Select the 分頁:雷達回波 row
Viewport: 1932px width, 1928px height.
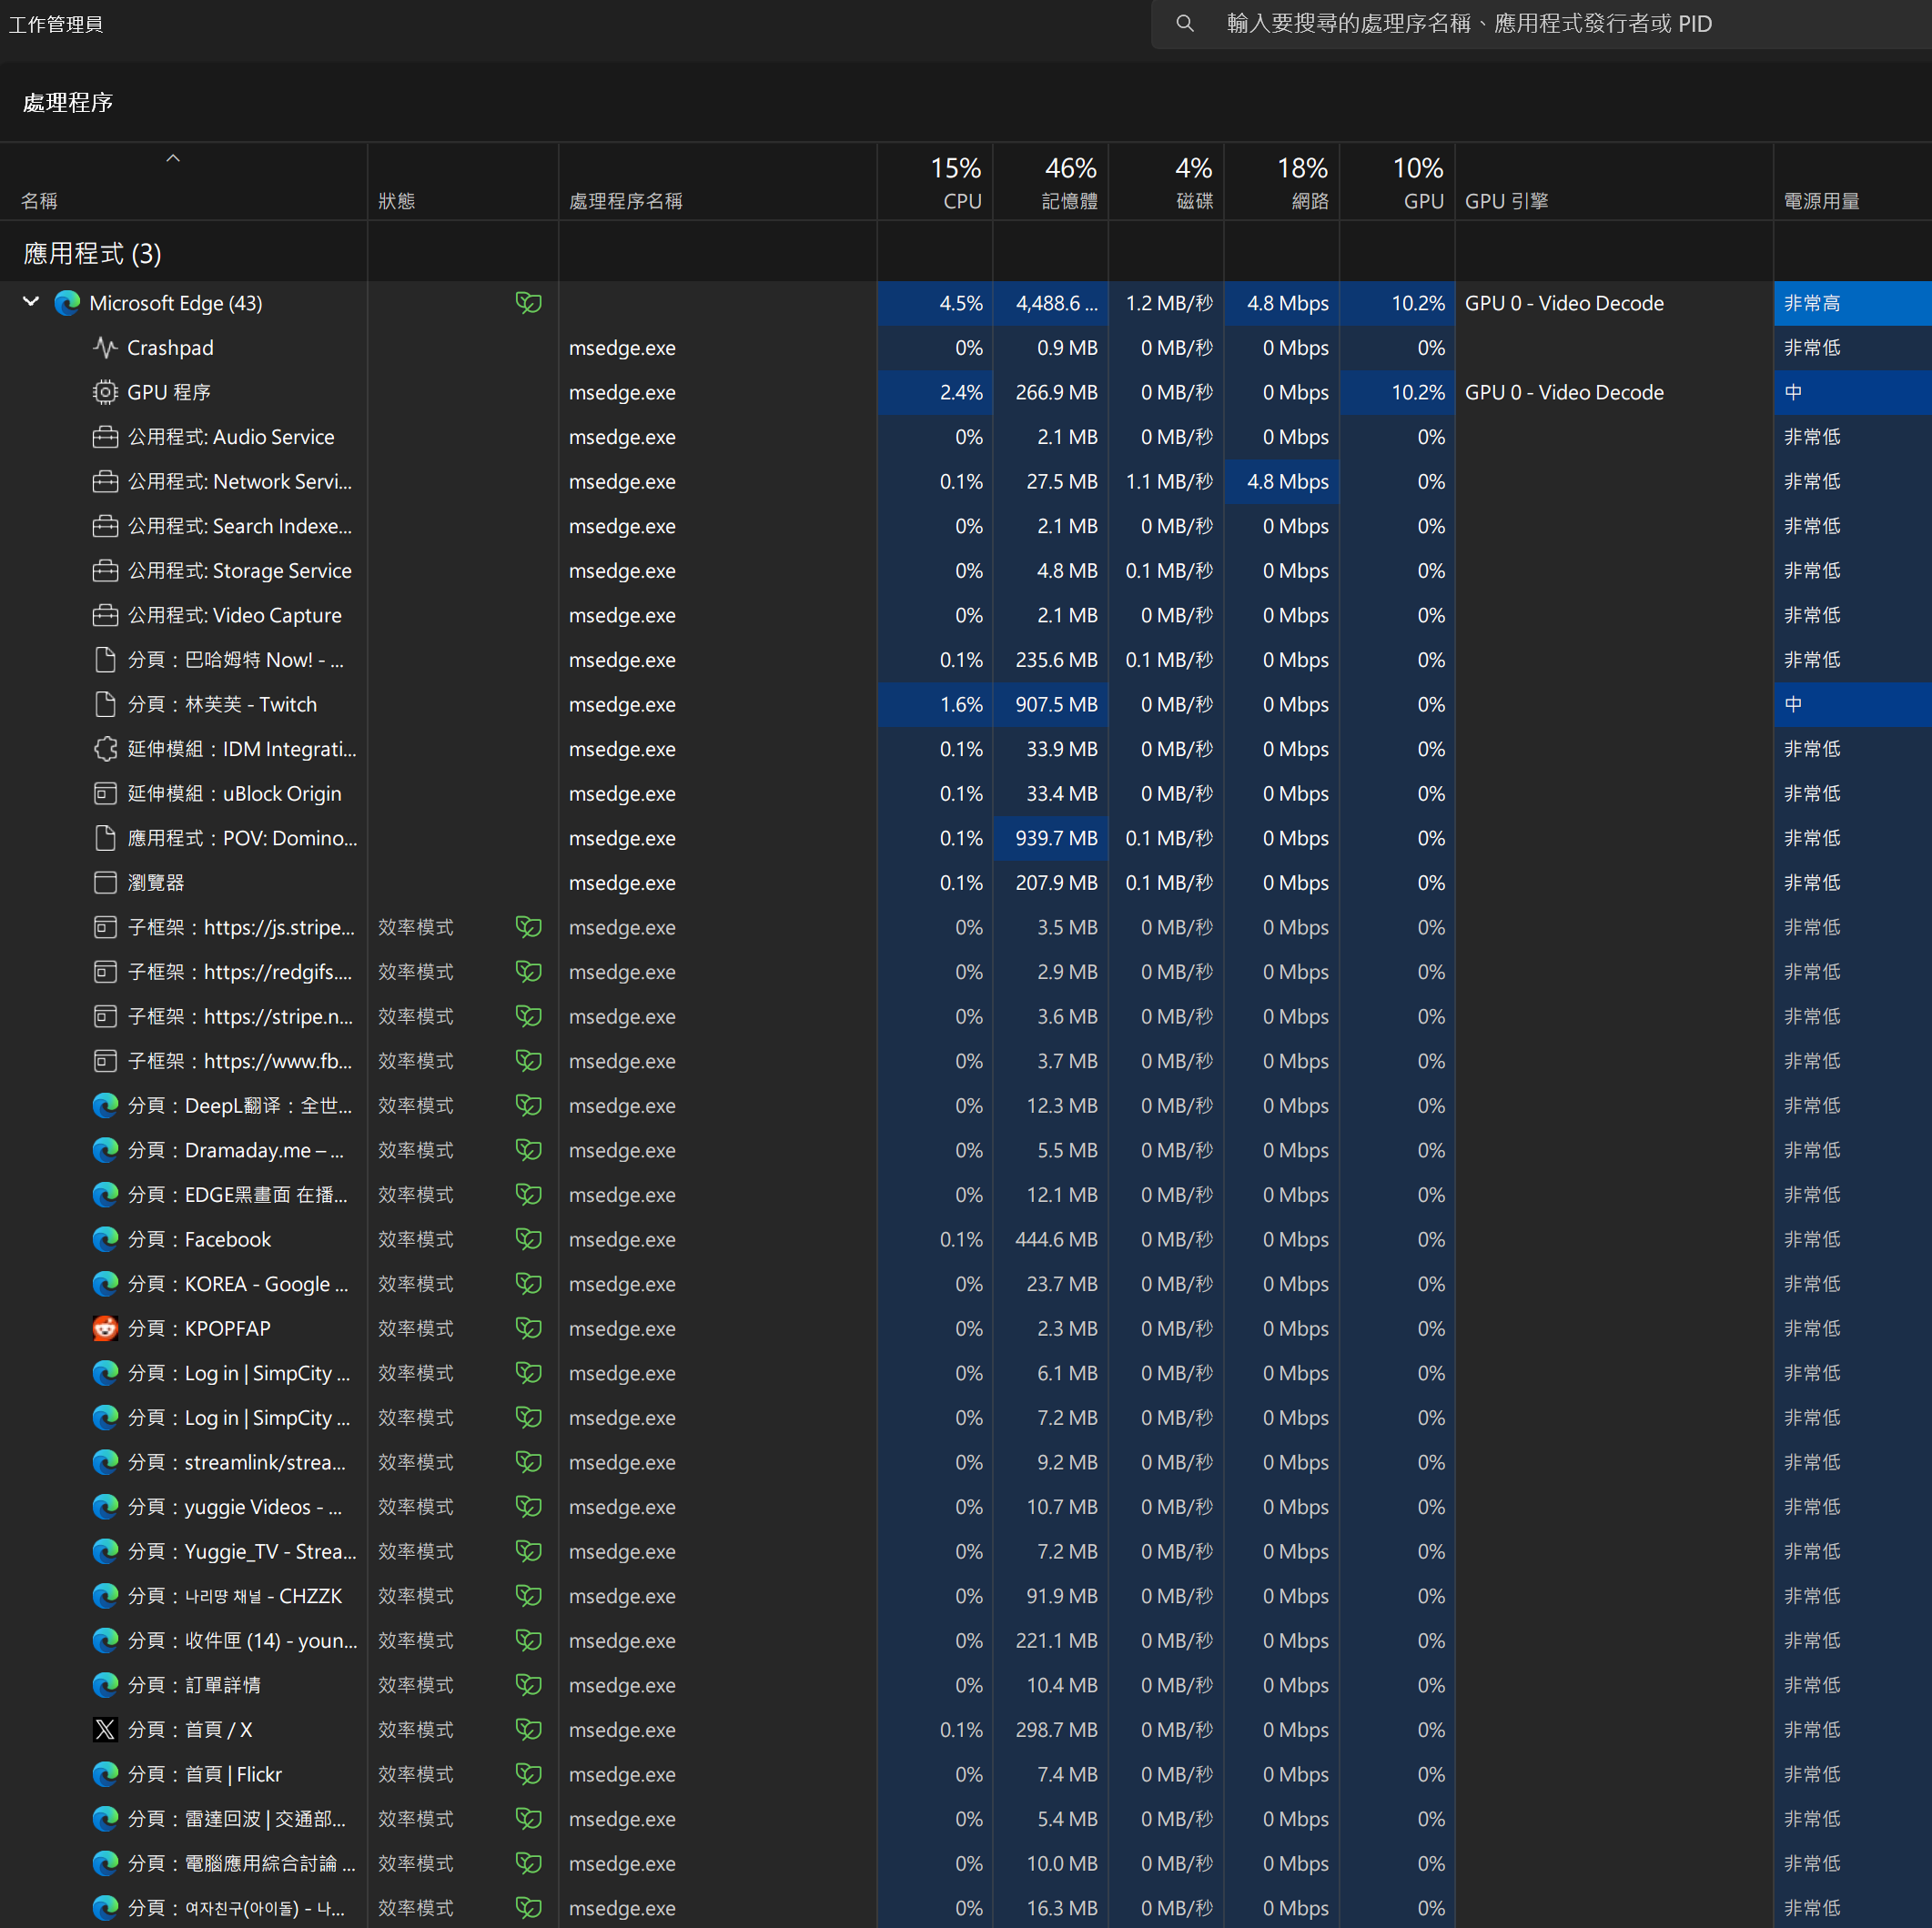966,1819
